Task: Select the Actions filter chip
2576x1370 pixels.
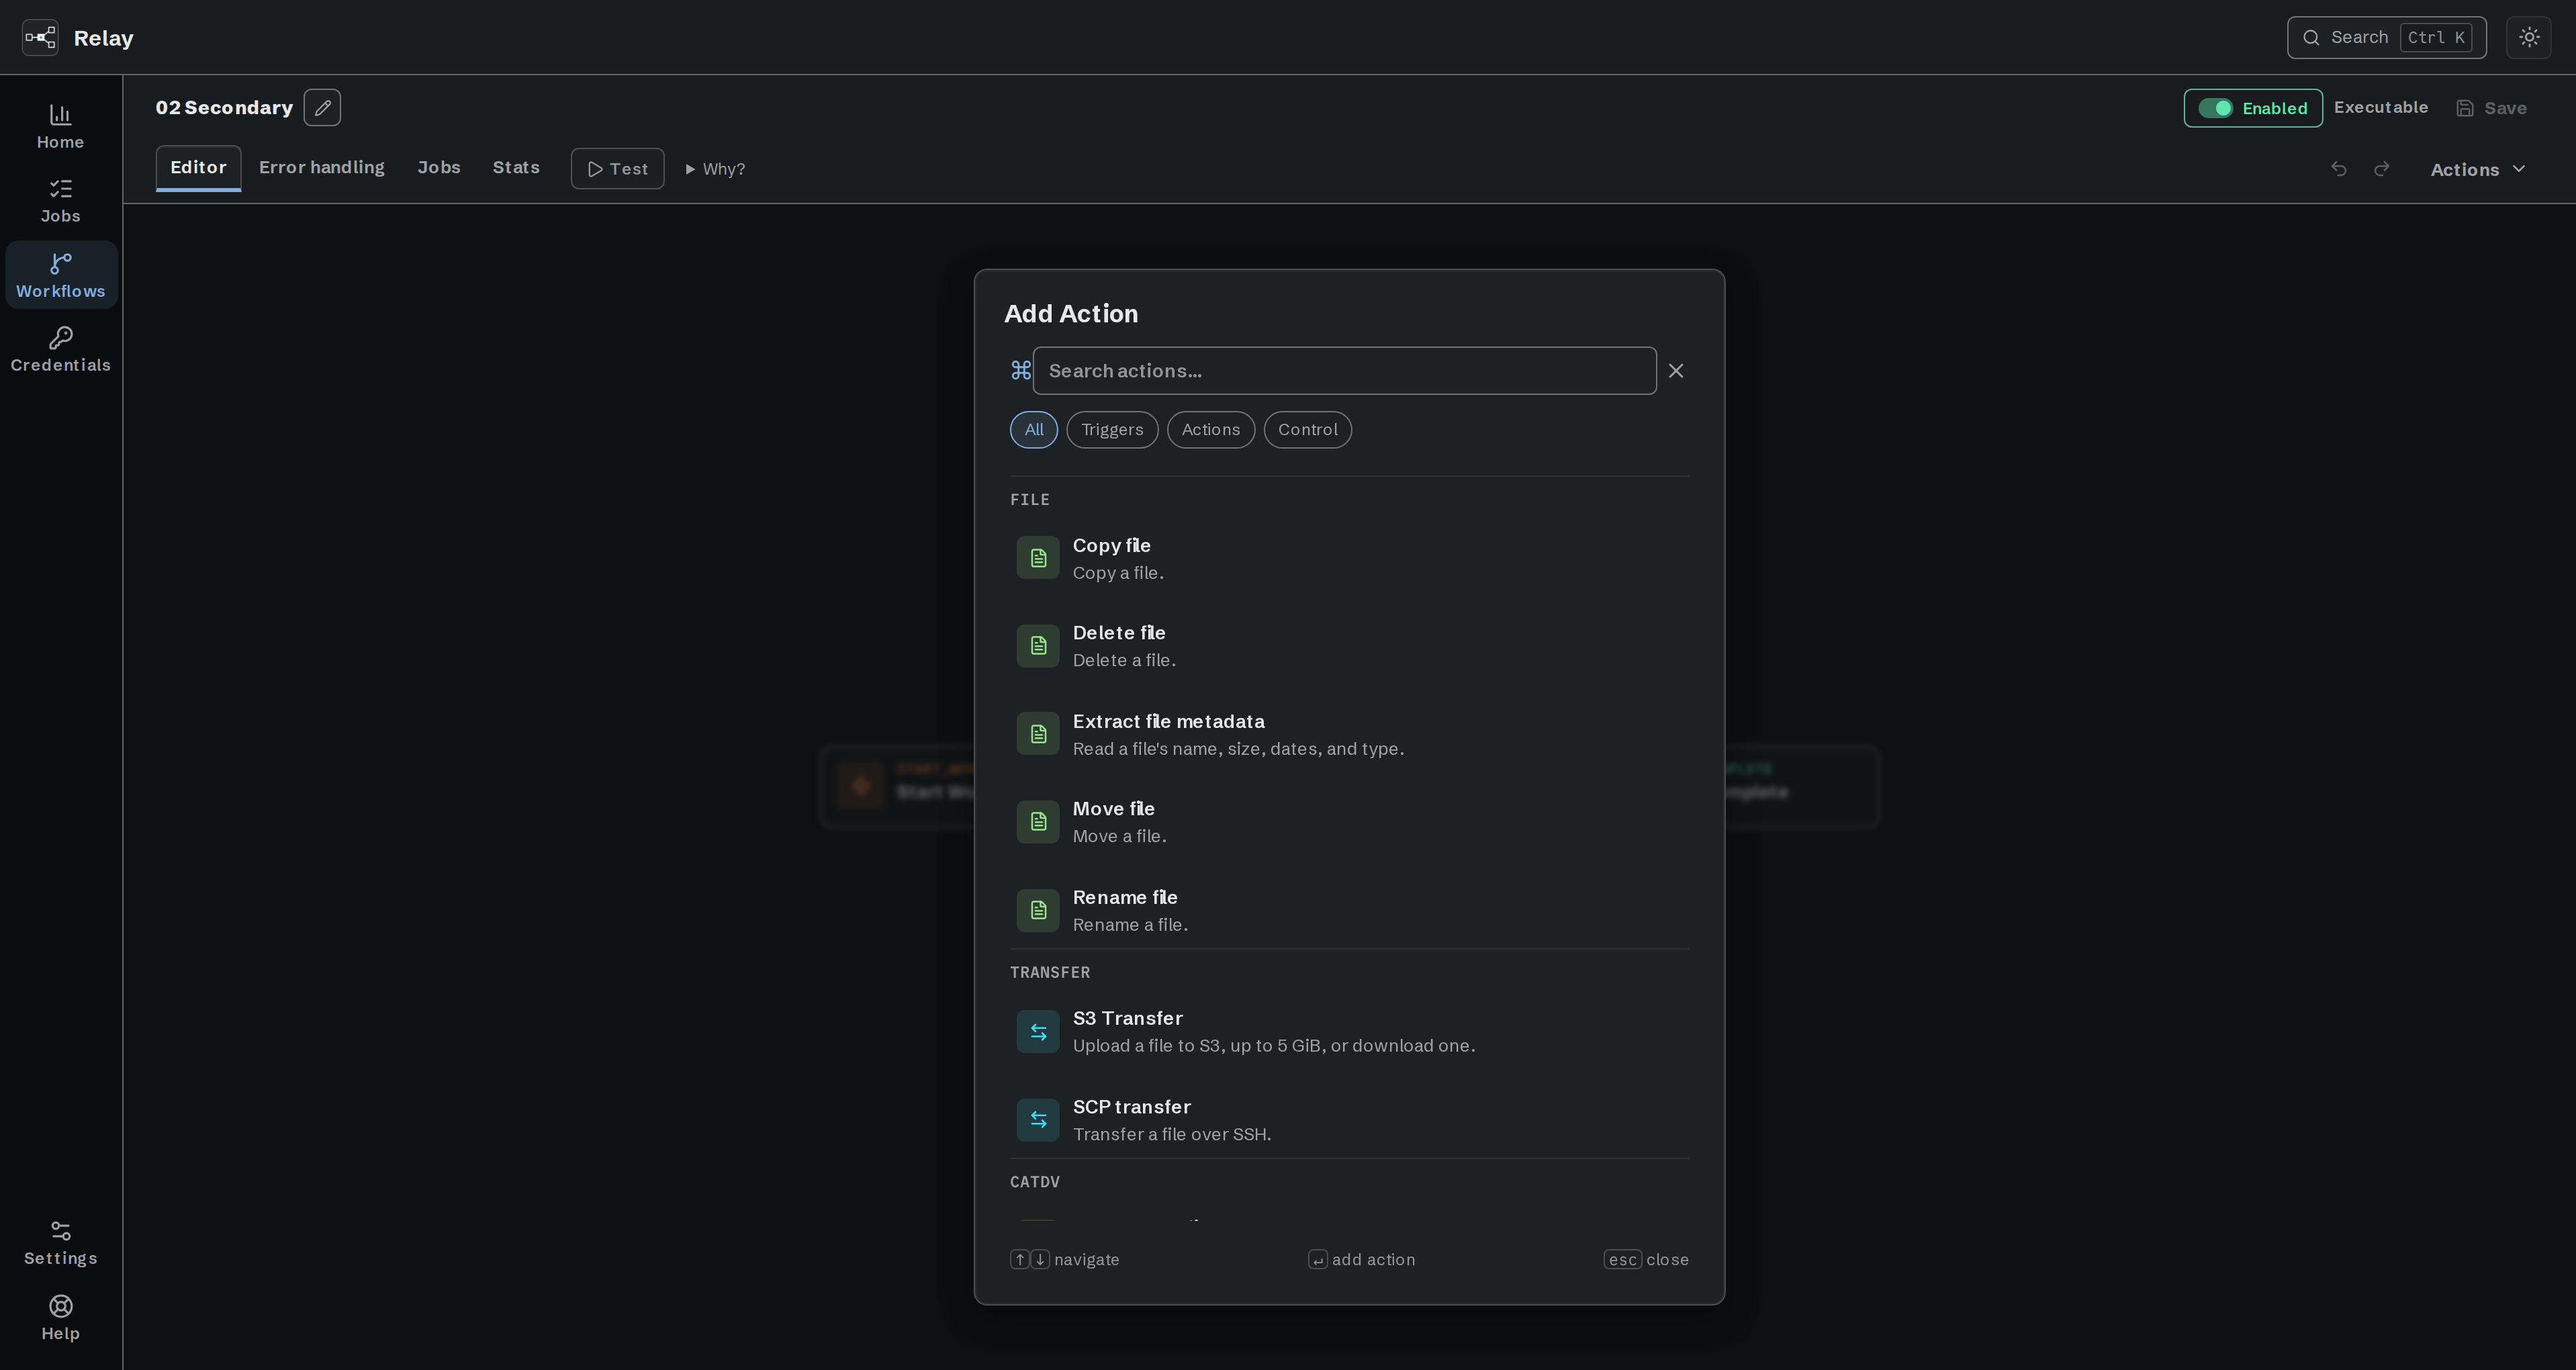Action: click(1211, 430)
